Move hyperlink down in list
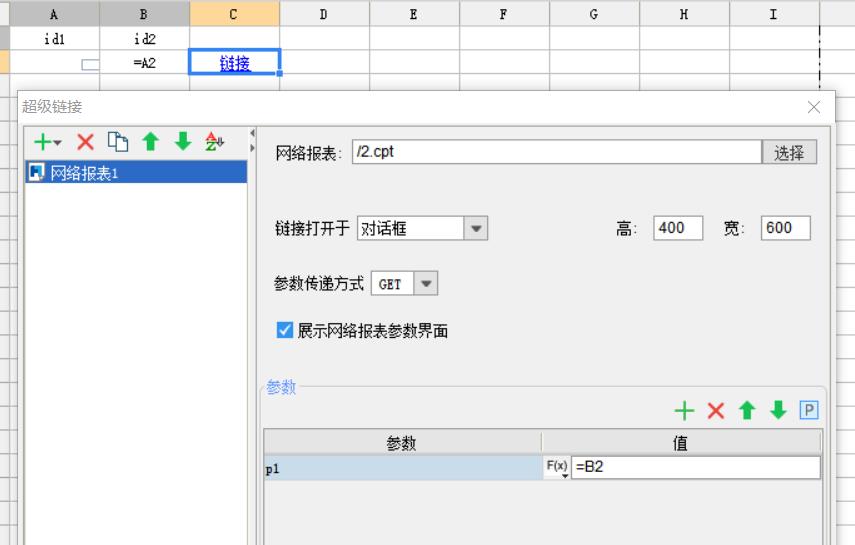The height and width of the screenshot is (545, 855). coord(183,142)
